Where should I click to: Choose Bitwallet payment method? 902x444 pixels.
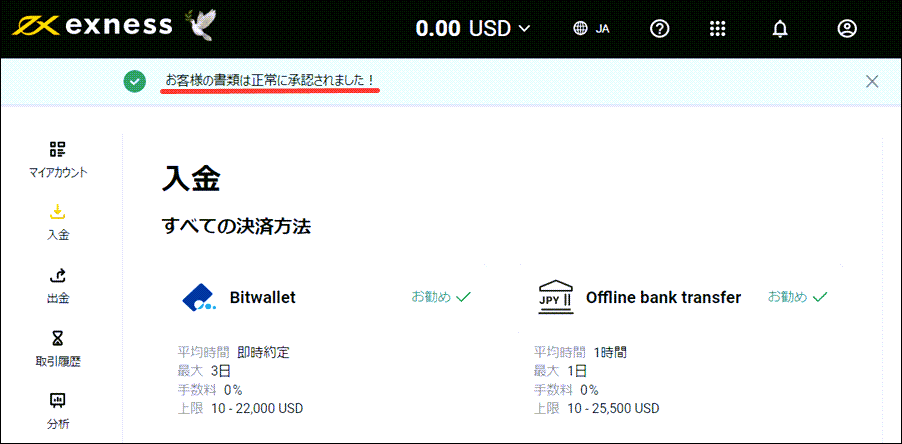[263, 298]
